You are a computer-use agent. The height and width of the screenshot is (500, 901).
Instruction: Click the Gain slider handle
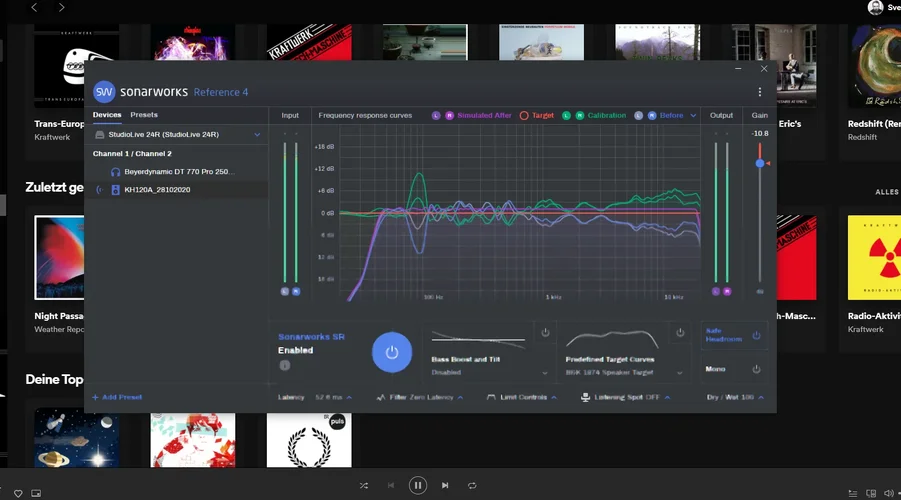click(x=760, y=163)
